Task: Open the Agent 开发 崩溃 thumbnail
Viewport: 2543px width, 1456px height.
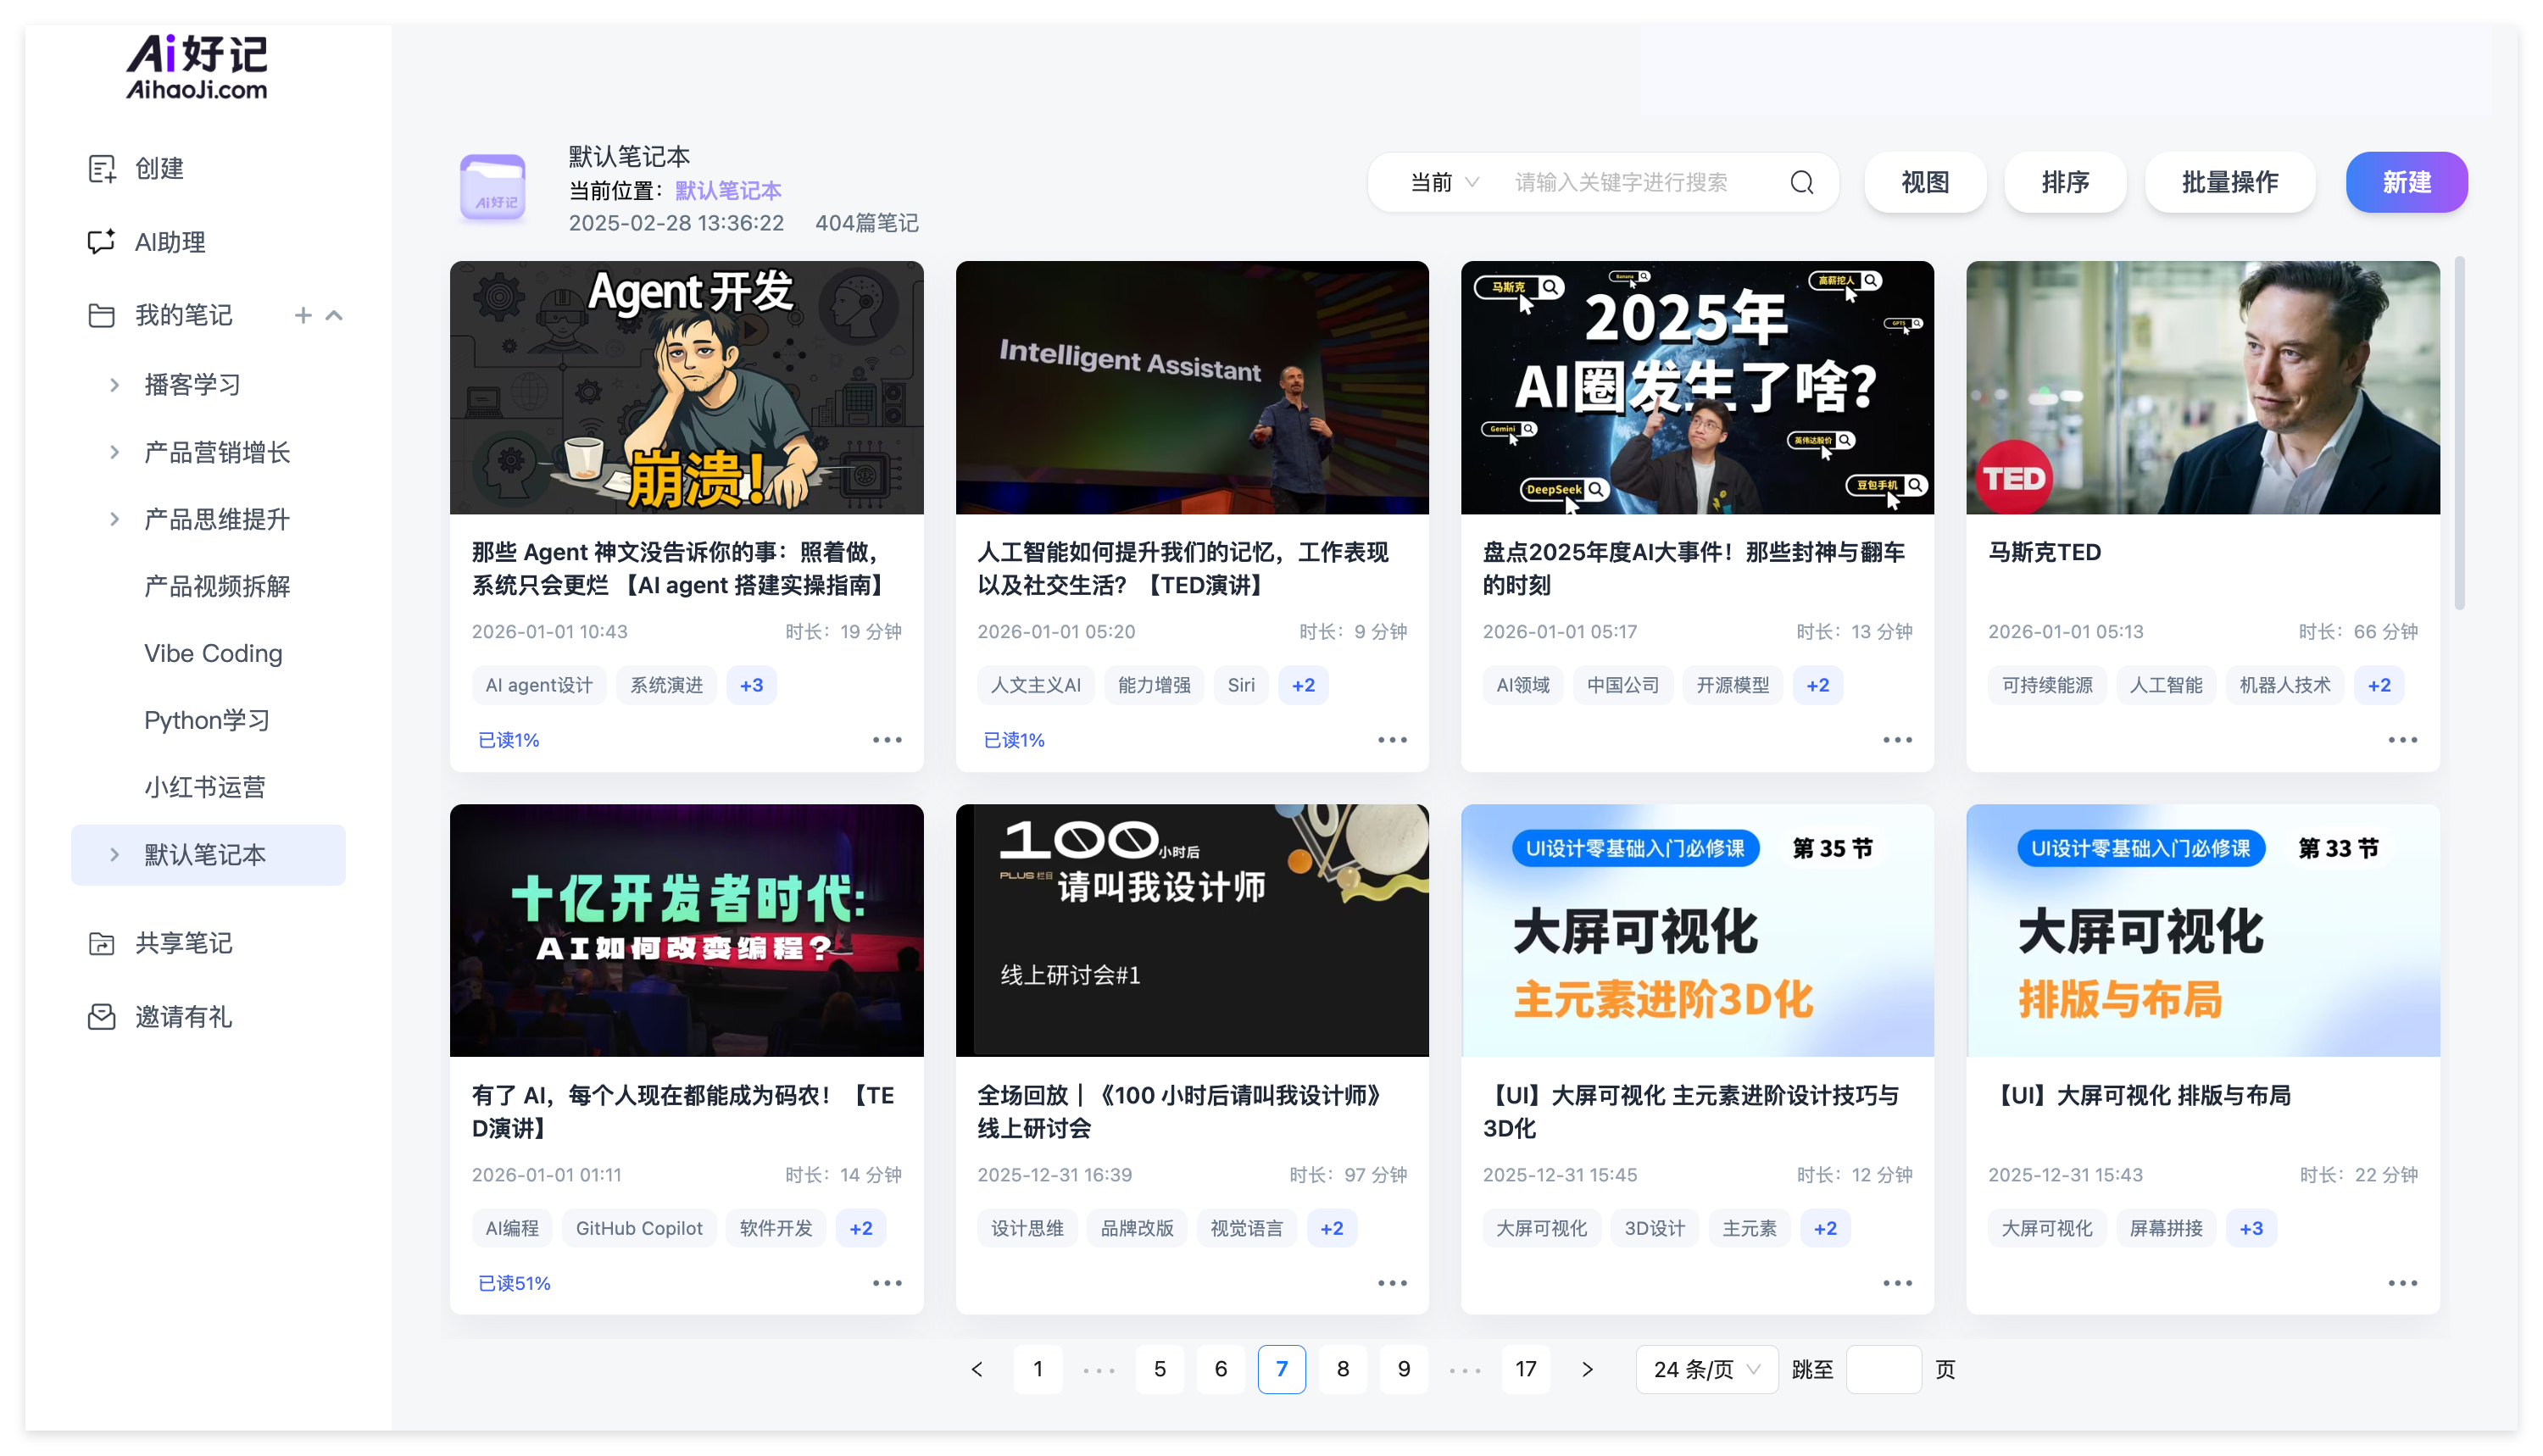Action: [686, 387]
